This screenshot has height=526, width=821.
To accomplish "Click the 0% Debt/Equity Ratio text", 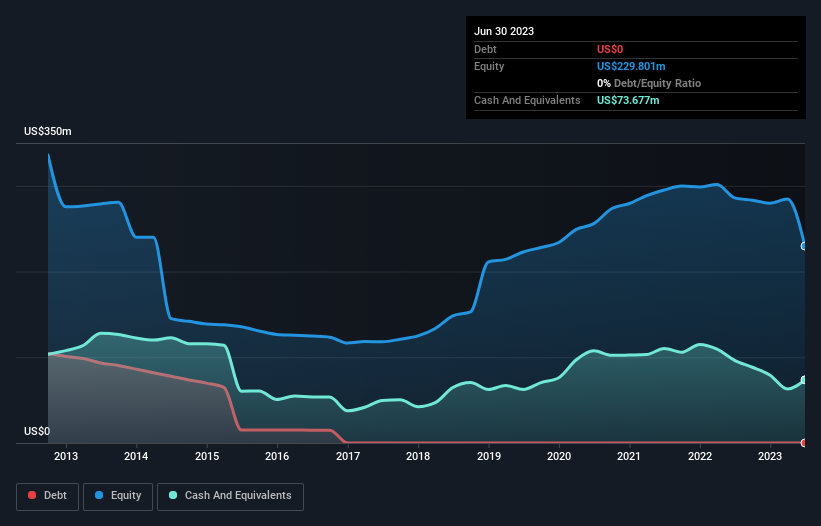I will pos(649,83).
